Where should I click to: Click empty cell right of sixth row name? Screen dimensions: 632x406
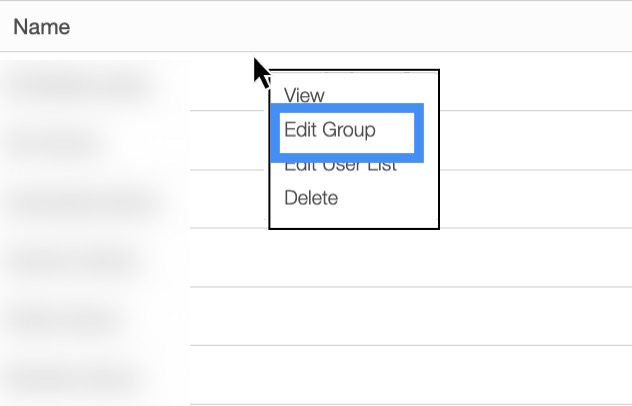[400, 377]
